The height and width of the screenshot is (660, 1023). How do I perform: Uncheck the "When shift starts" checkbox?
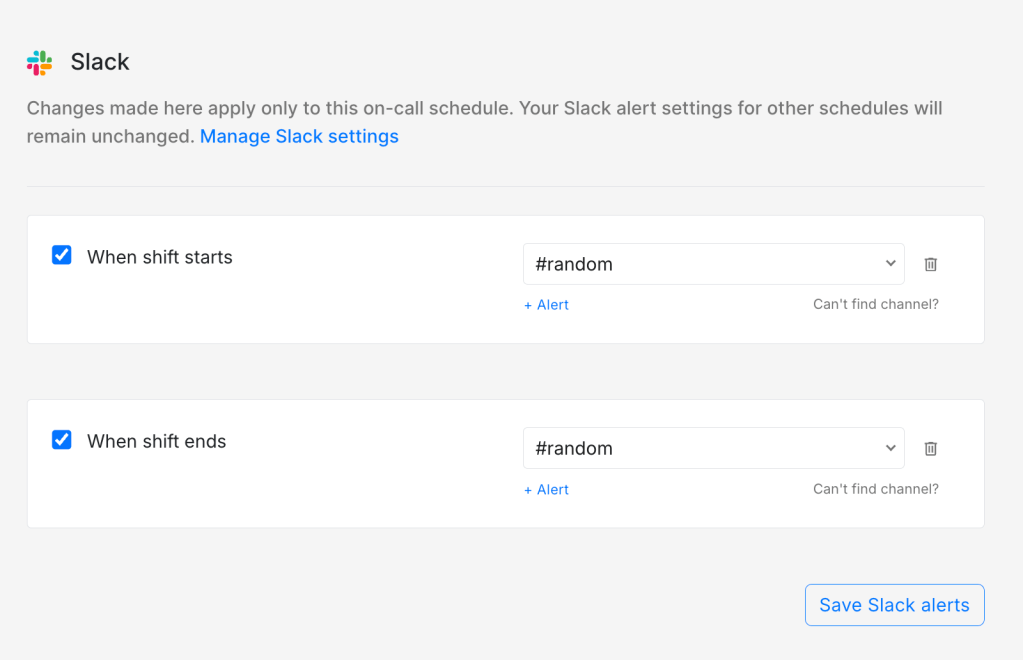click(61, 255)
